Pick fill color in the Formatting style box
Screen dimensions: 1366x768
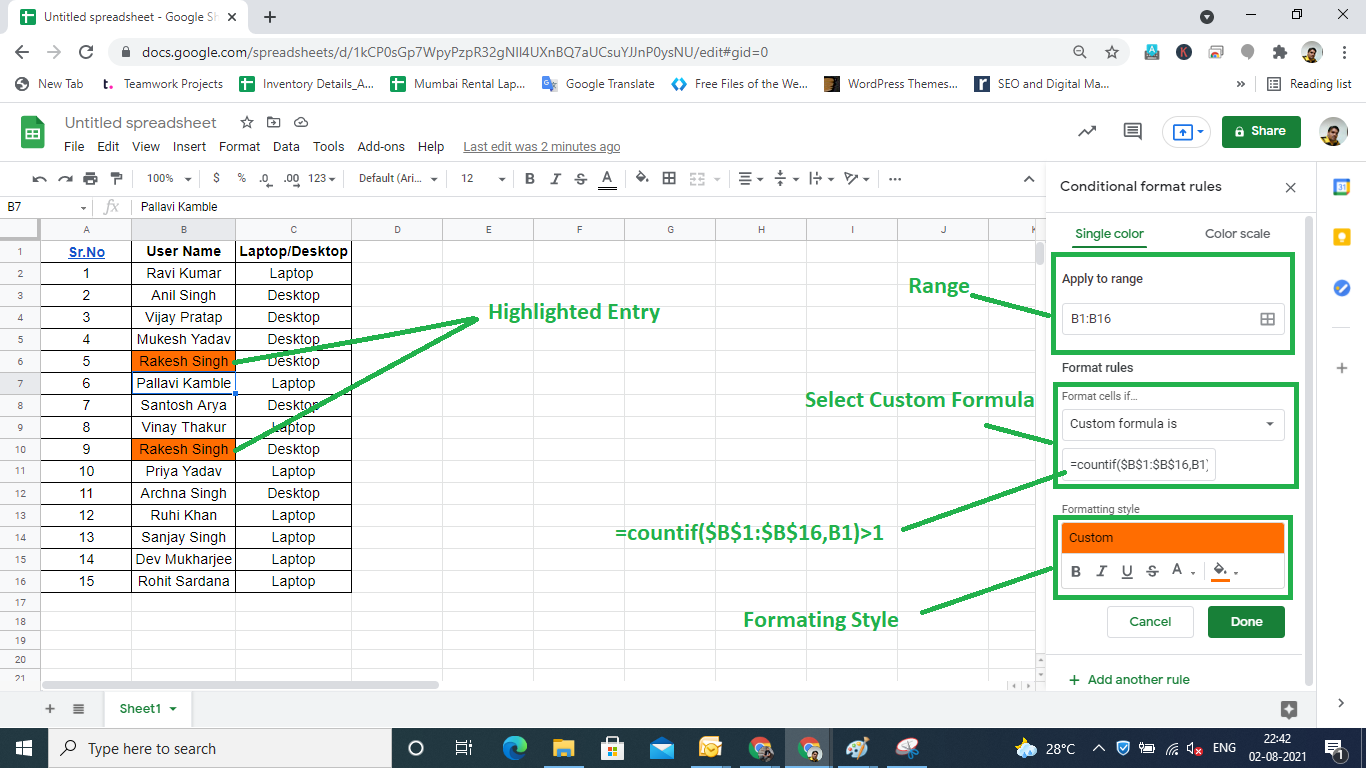pos(1225,571)
